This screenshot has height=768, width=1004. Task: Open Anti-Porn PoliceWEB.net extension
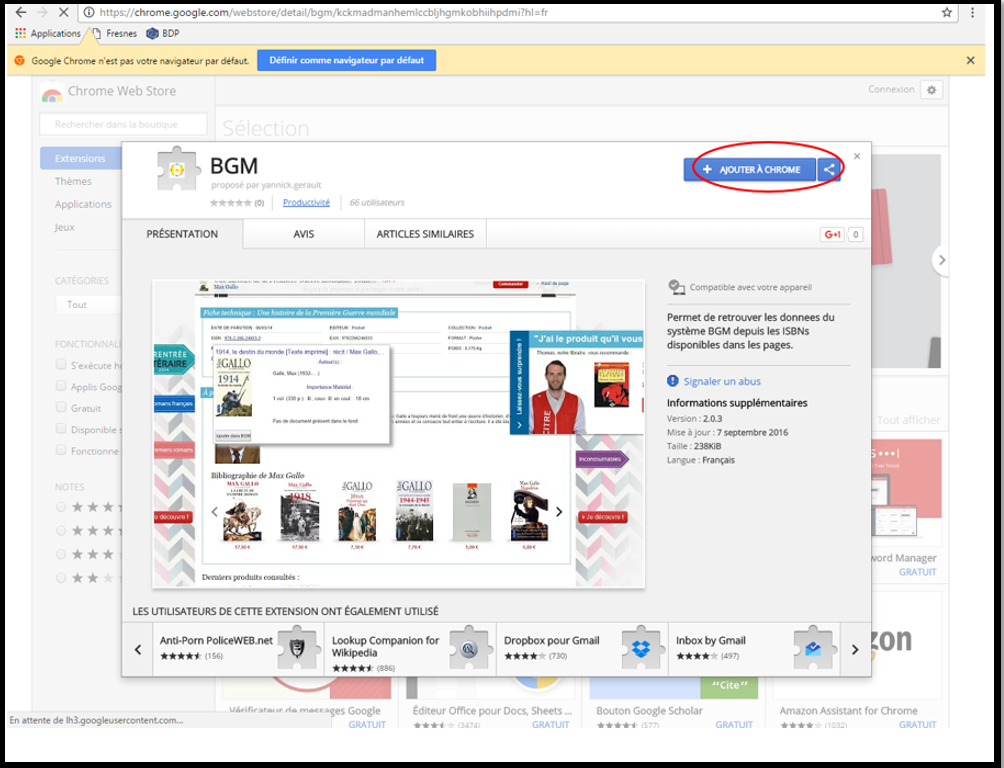[216, 641]
